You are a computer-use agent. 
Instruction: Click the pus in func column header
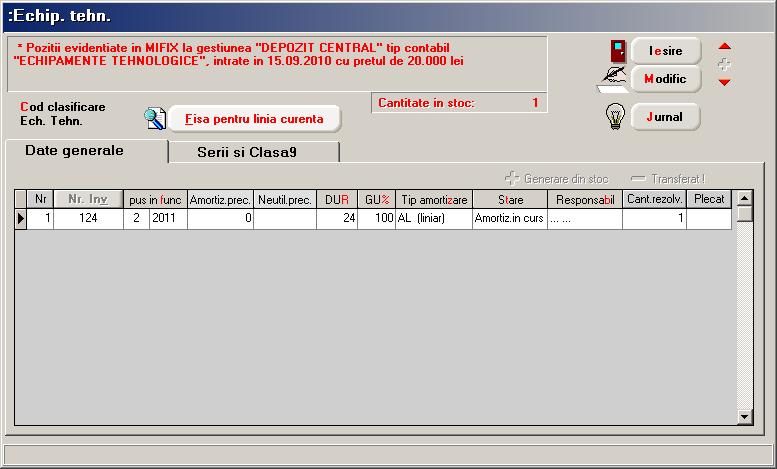[155, 200]
